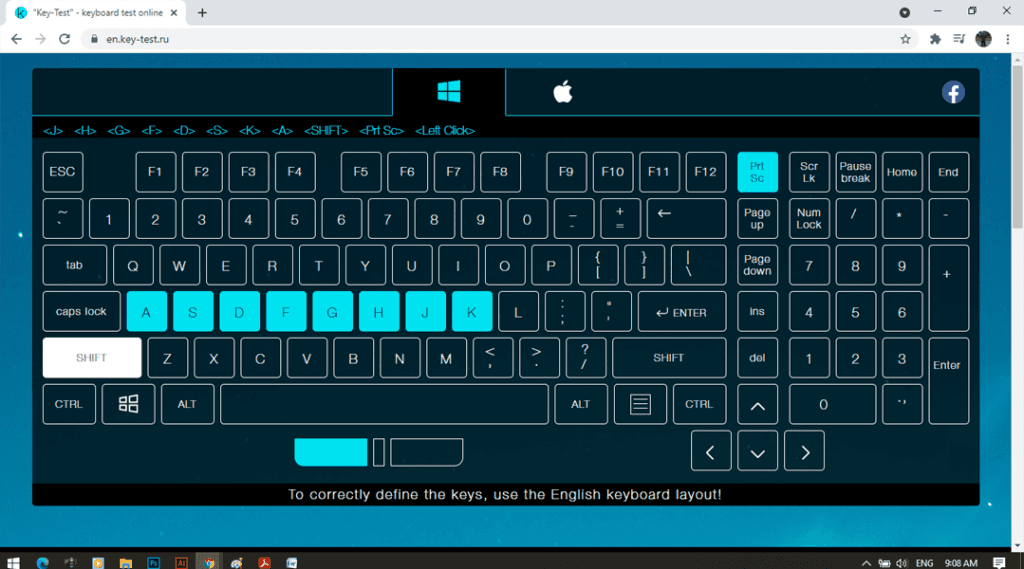The height and width of the screenshot is (569, 1024).
Task: Click the right SHIFT key
Action: click(669, 358)
